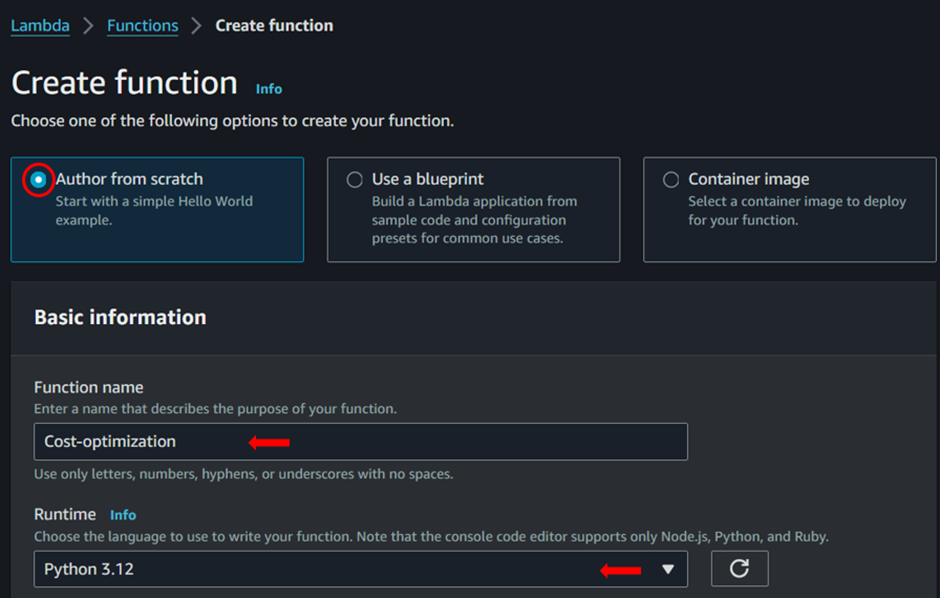Select the Use a blueprint radio button
940x598 pixels.
(354, 180)
